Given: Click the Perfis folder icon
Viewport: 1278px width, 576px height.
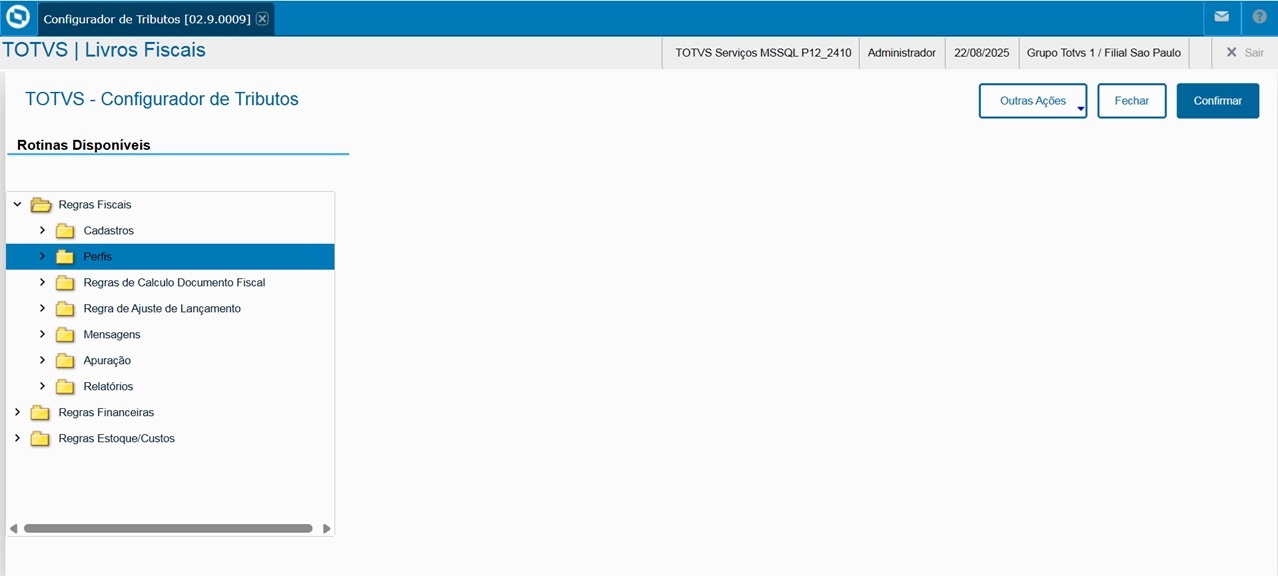Looking at the screenshot, I should [x=65, y=257].
